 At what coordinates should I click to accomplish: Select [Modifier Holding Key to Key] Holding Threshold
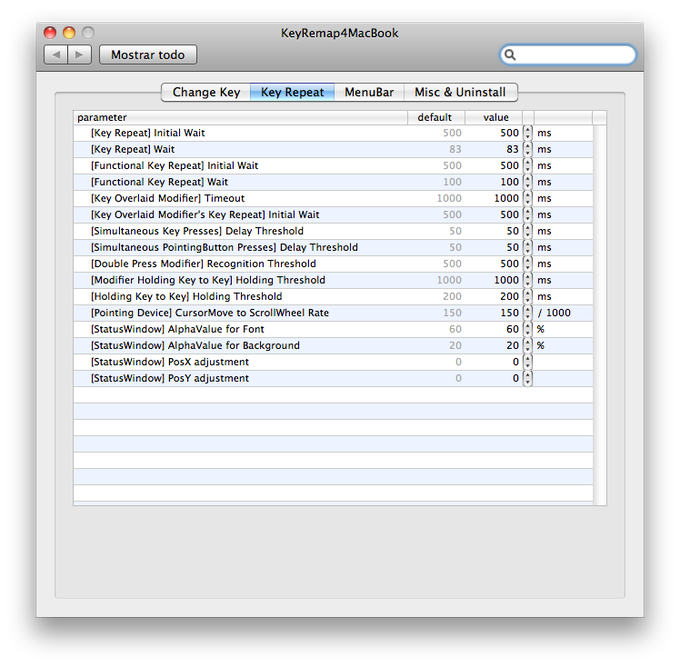[333, 280]
